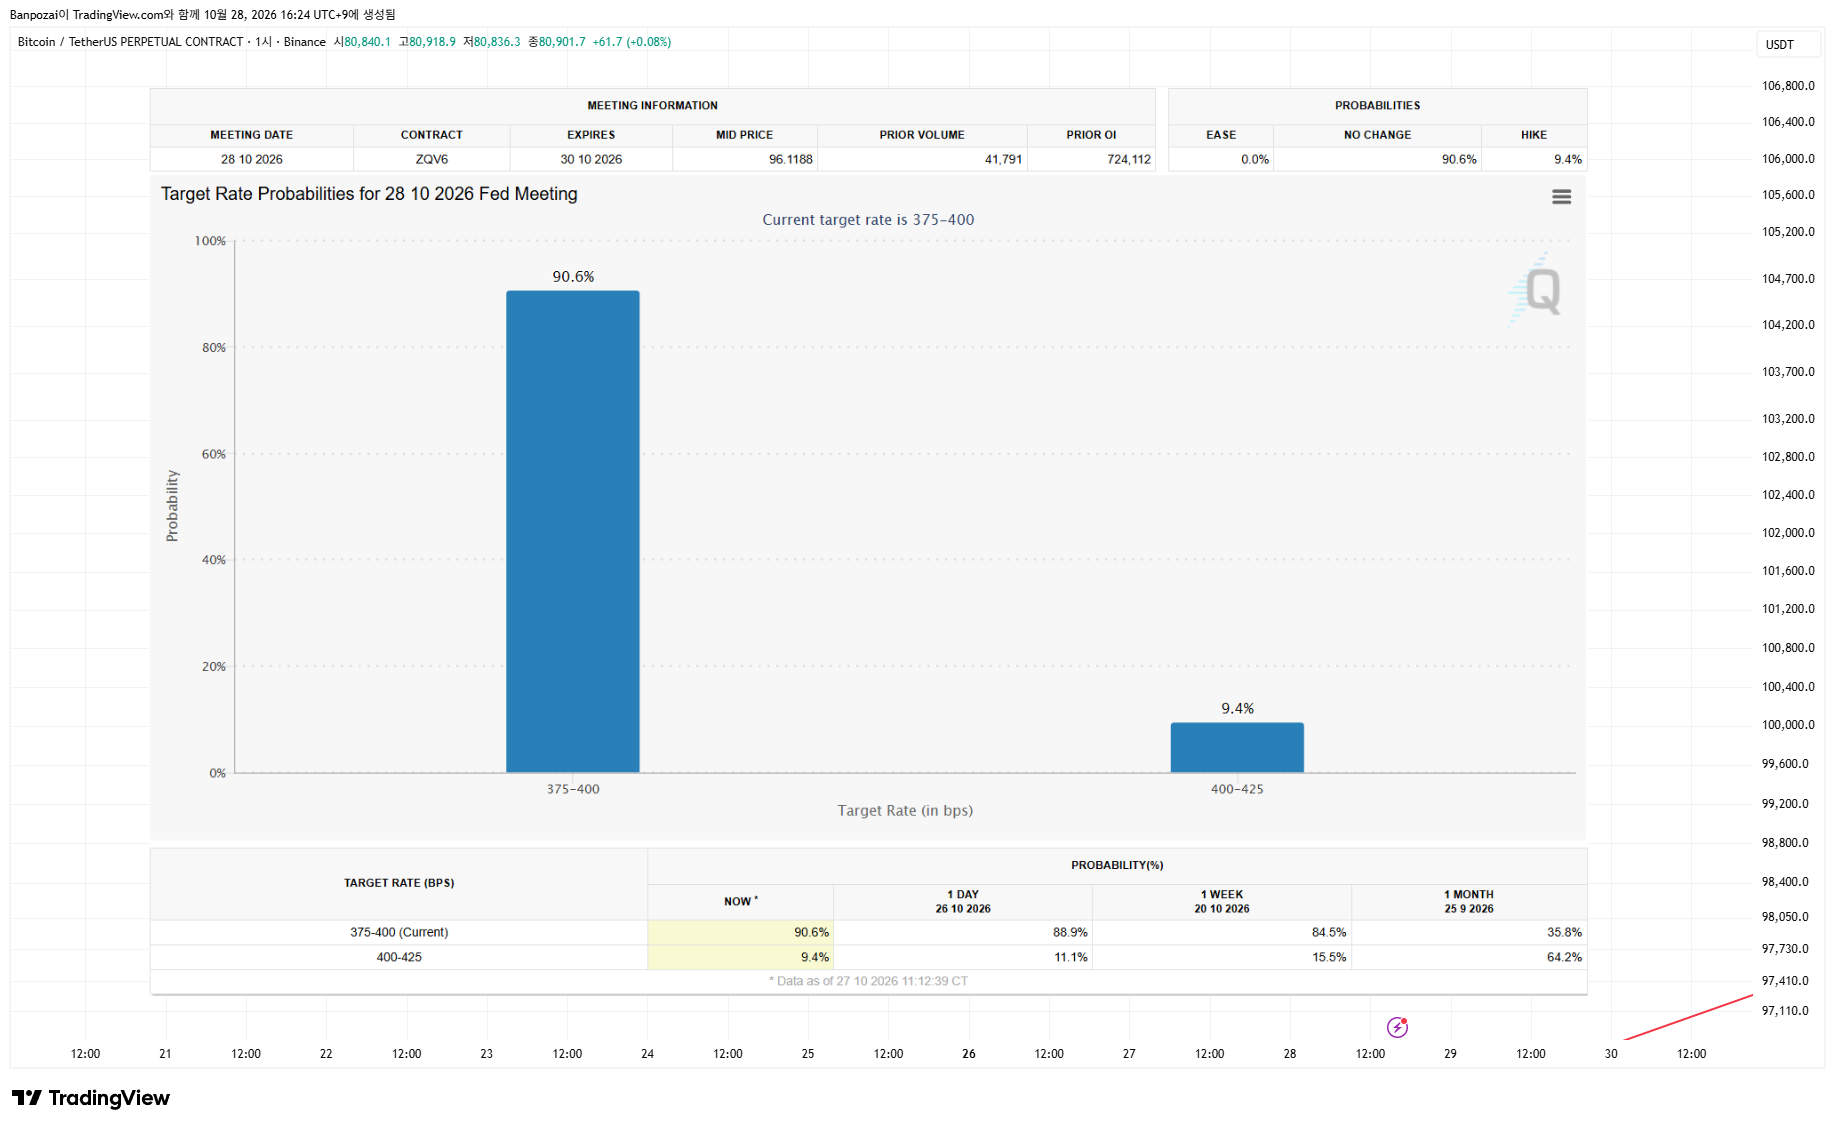Click the 90.6% probability bar for 375–400
Screen dimensions: 1835x1128
tap(573, 531)
